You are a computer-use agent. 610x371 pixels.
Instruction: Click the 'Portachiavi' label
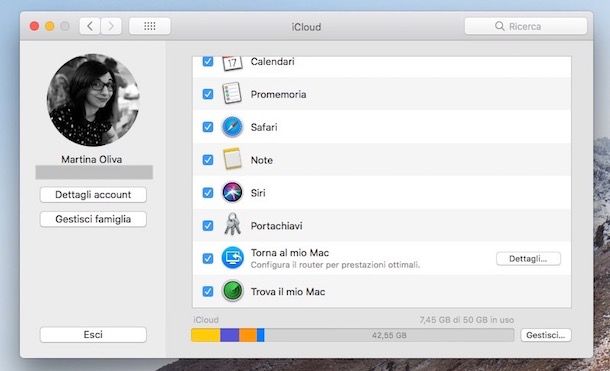277,226
